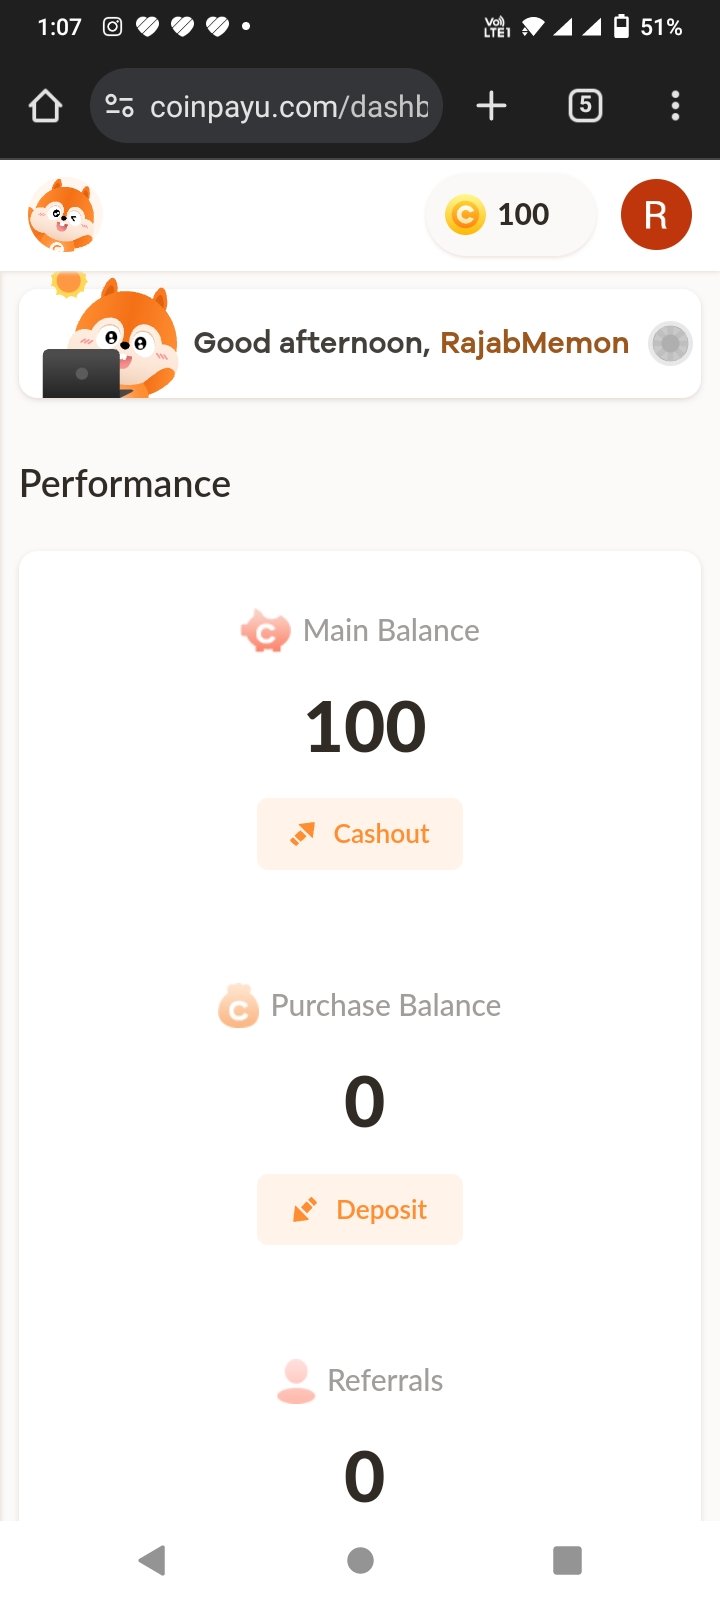
Task: Click the Deposit button
Action: [x=360, y=1210]
